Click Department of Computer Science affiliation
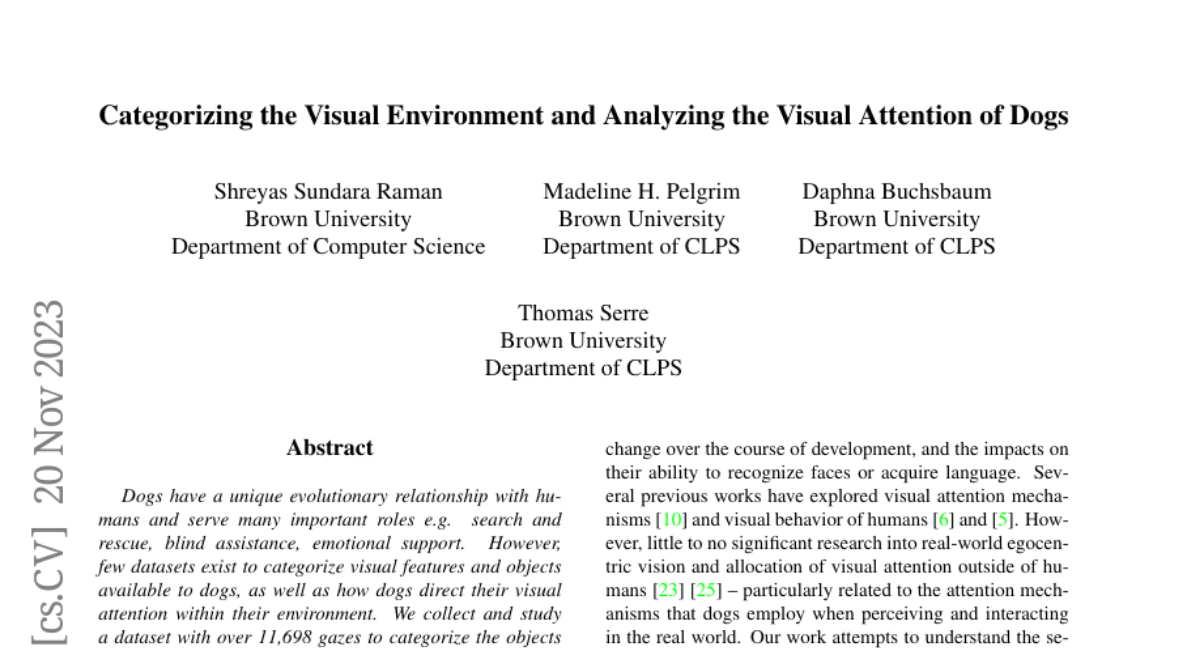This screenshot has height=648, width=1200. click(328, 246)
